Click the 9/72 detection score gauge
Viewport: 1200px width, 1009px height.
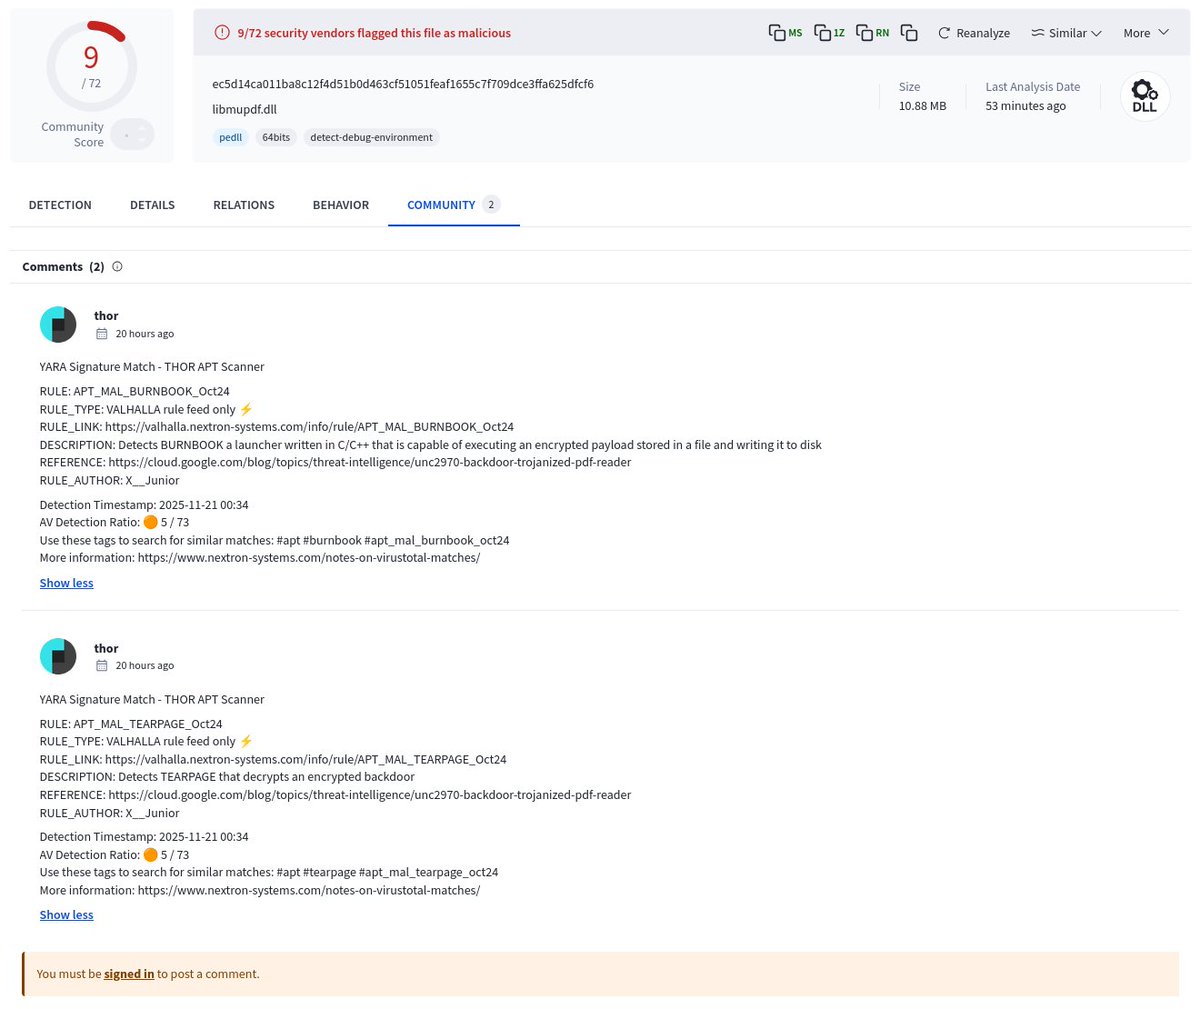click(91, 65)
